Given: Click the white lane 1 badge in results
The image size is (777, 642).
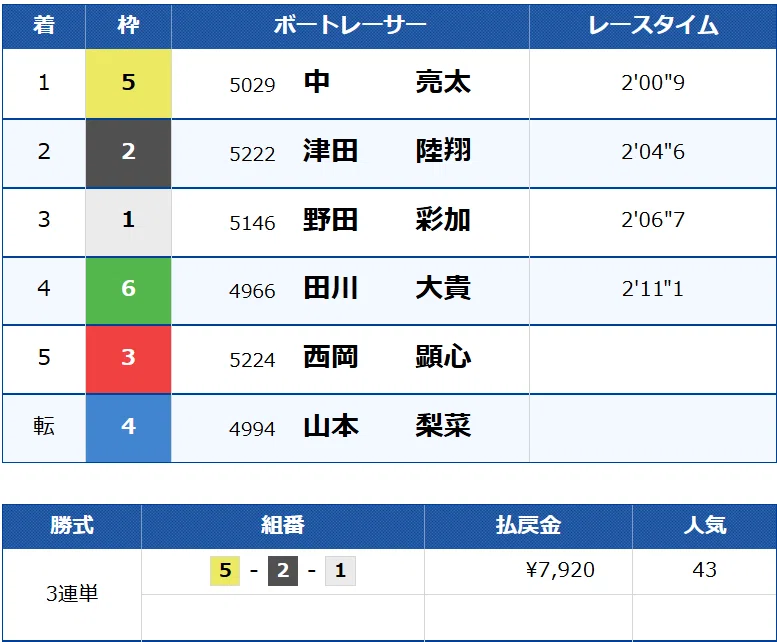Looking at the screenshot, I should click(128, 221).
